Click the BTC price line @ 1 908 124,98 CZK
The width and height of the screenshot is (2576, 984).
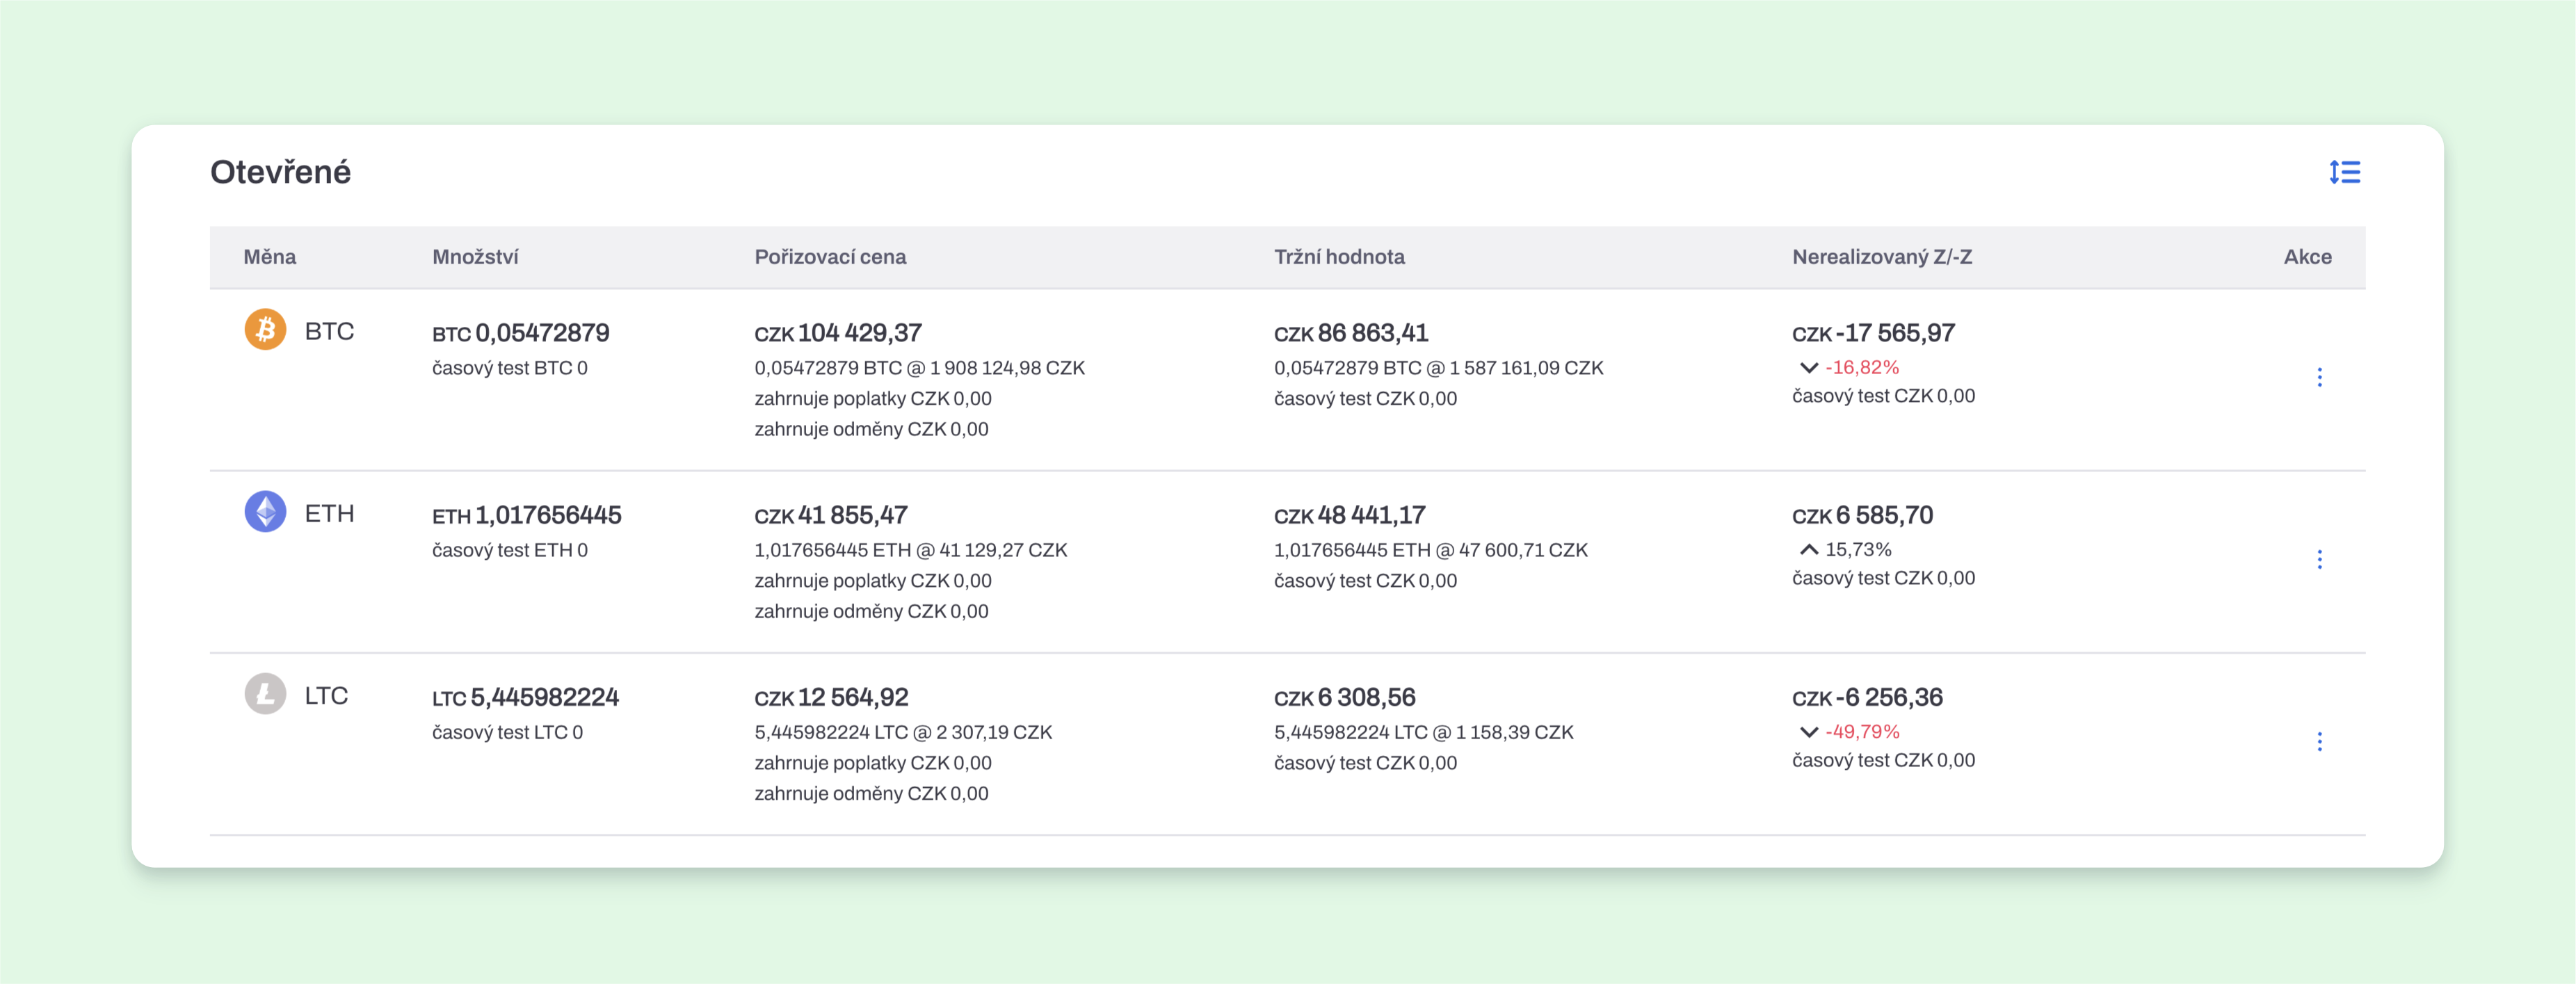coord(919,368)
